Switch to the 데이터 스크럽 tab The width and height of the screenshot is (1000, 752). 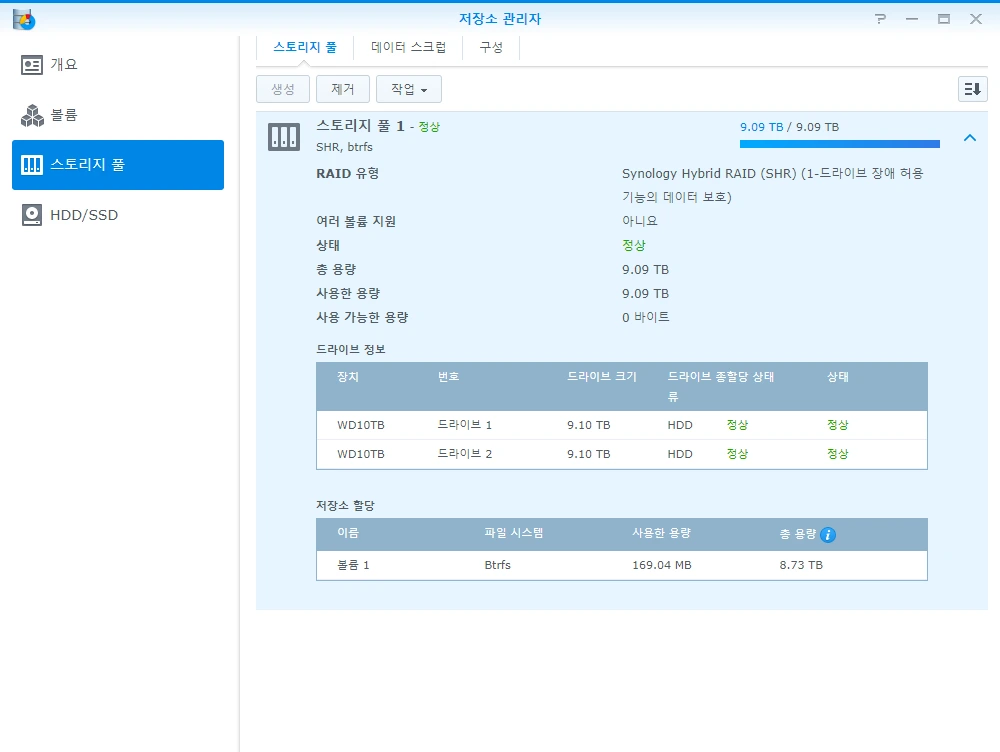[x=408, y=47]
